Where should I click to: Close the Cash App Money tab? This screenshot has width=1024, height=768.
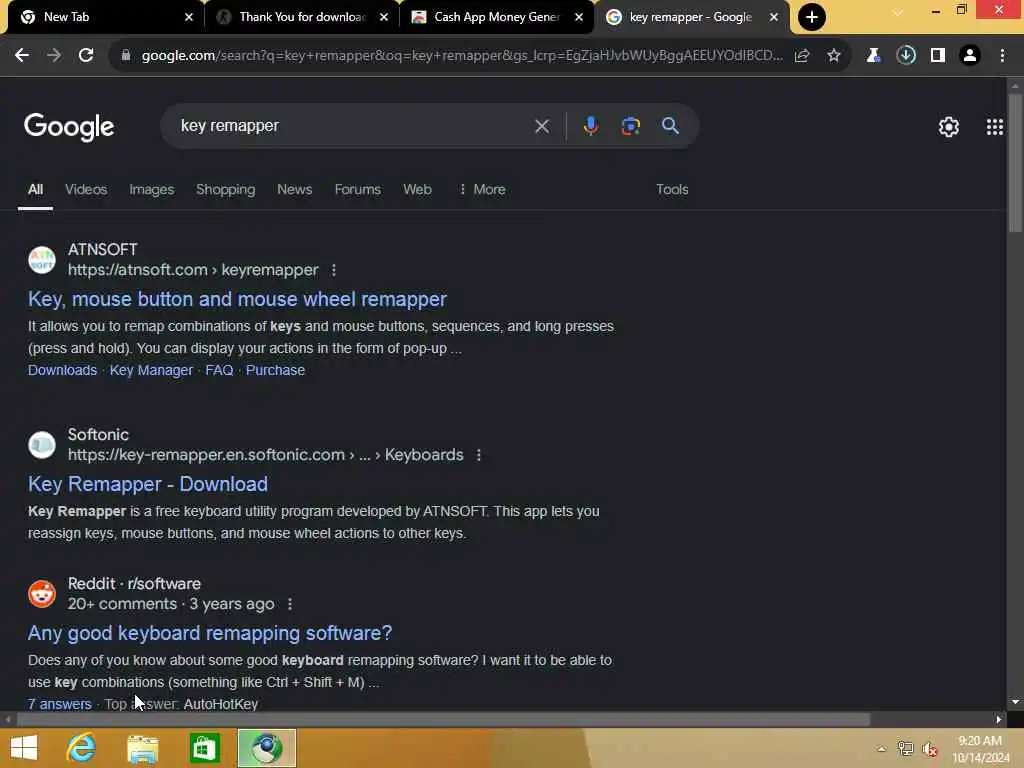pos(579,17)
